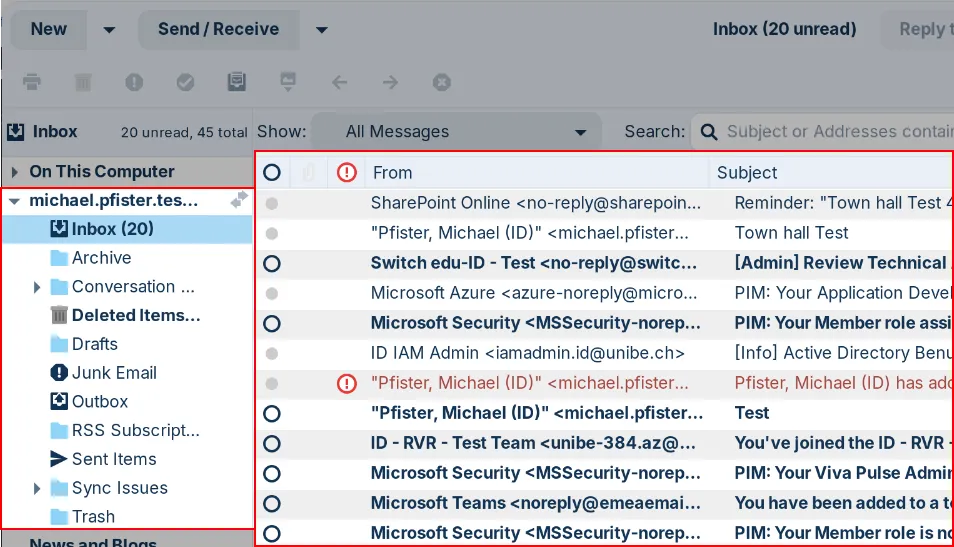Click the importance flag on Pfister has added message

(x=347, y=383)
